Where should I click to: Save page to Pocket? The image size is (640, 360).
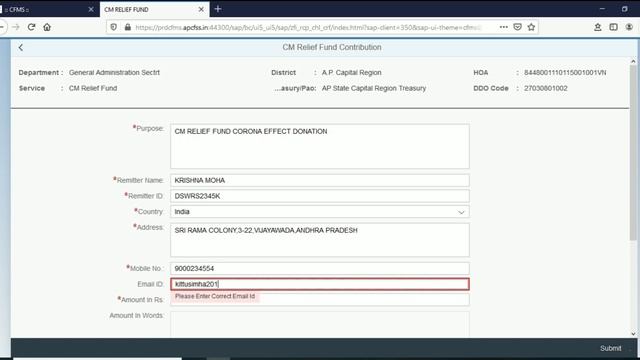point(517,27)
